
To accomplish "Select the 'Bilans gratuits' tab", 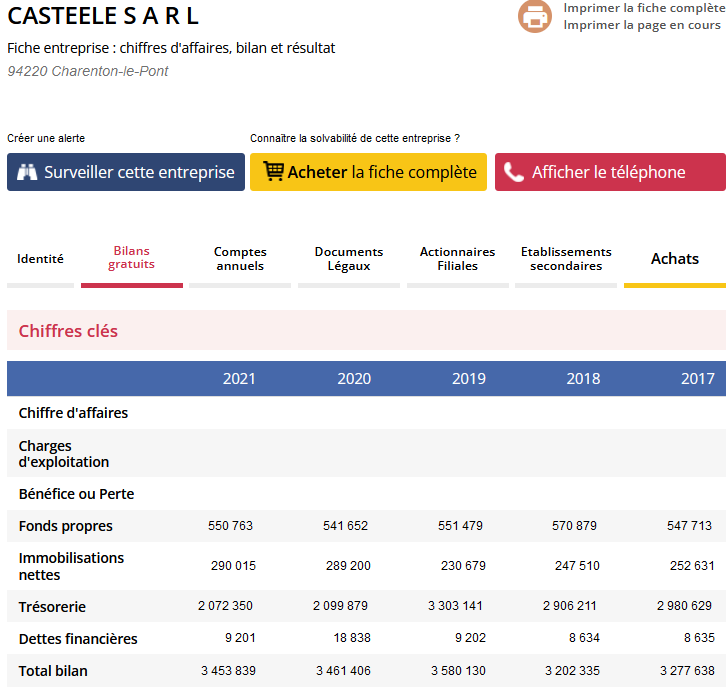I will [x=132, y=258].
